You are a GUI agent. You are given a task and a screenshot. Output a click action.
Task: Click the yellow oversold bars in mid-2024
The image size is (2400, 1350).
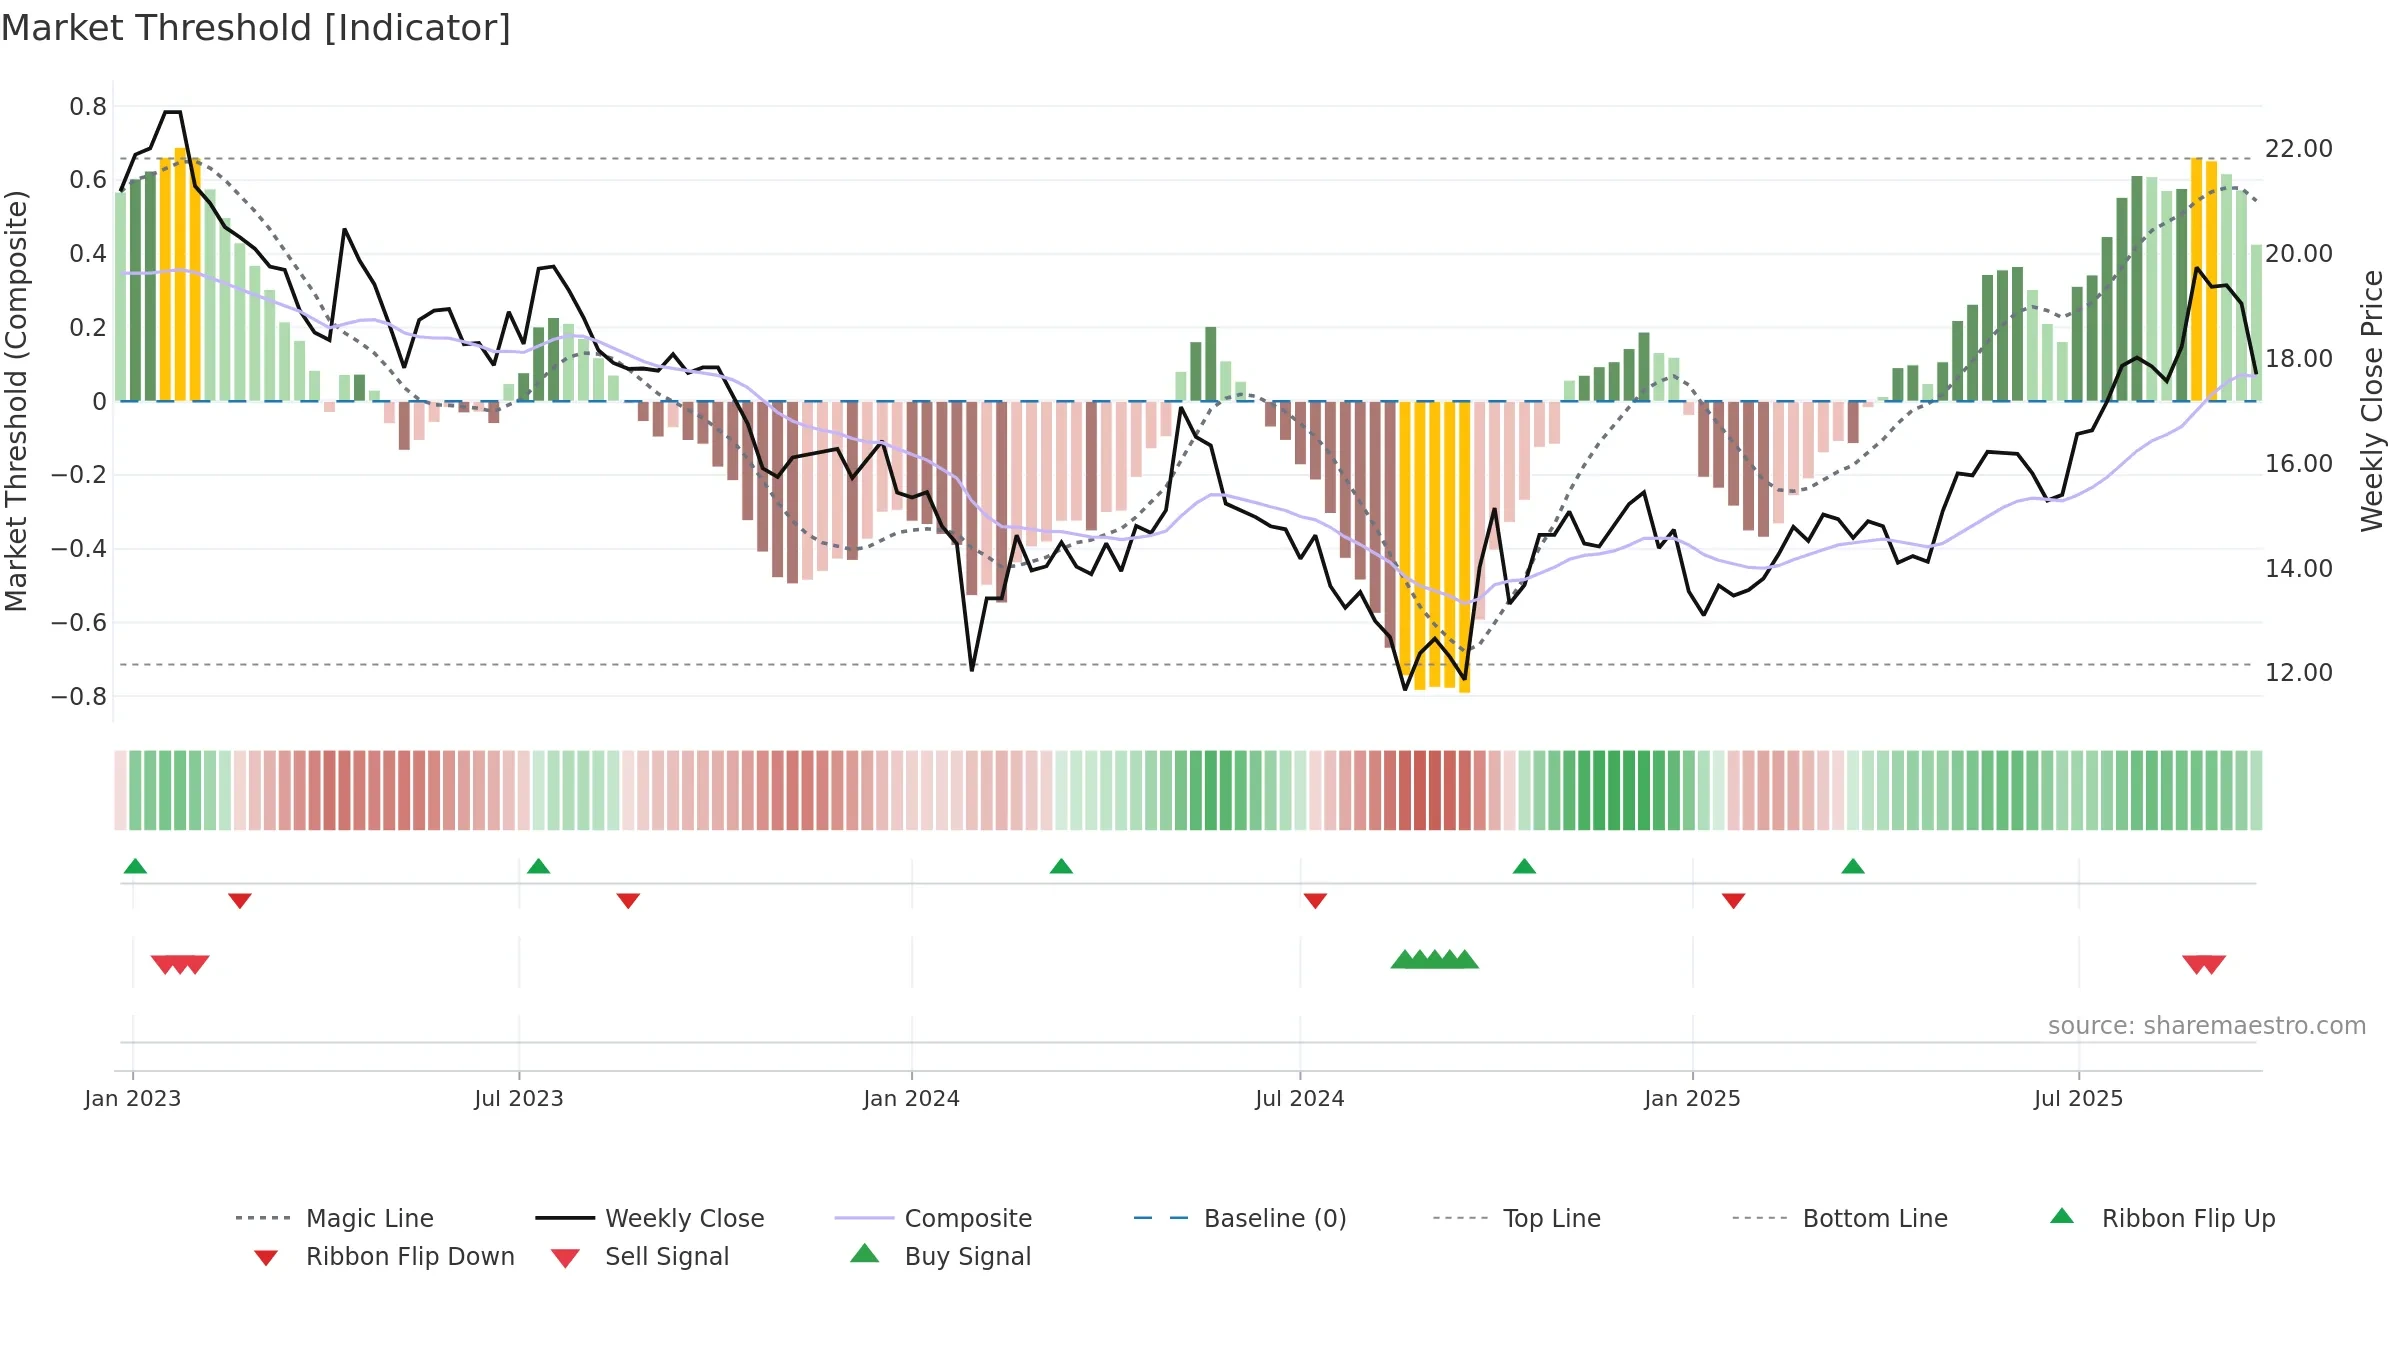coord(1435,546)
